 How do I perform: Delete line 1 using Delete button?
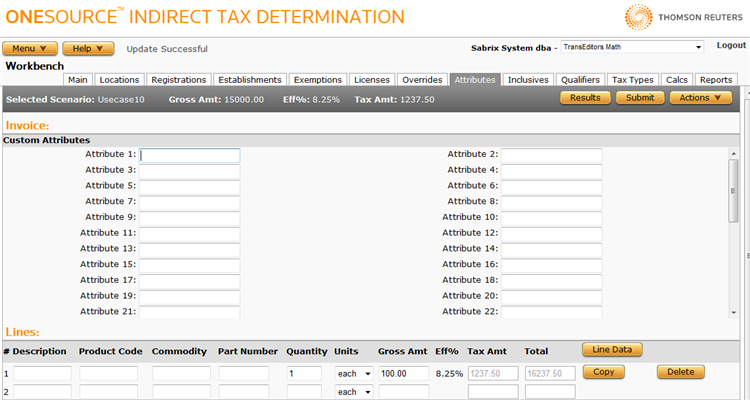click(x=680, y=372)
